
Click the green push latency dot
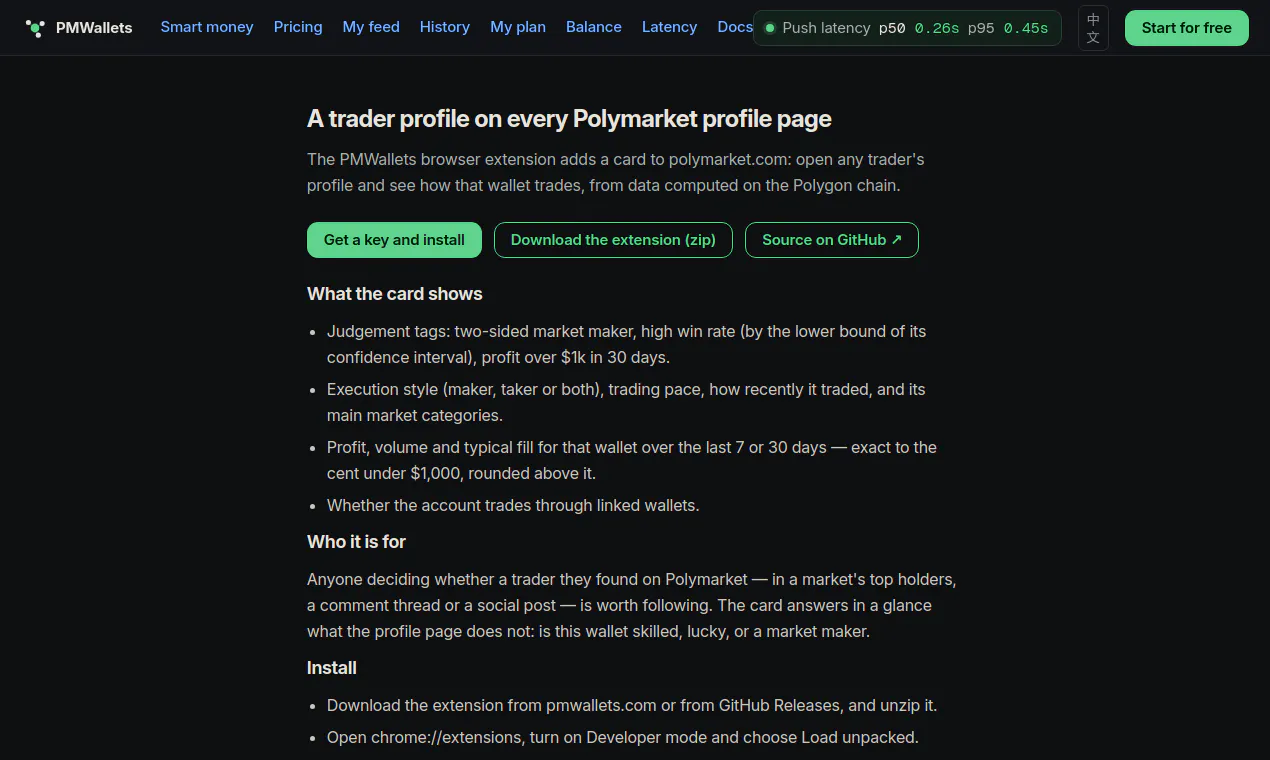point(770,28)
